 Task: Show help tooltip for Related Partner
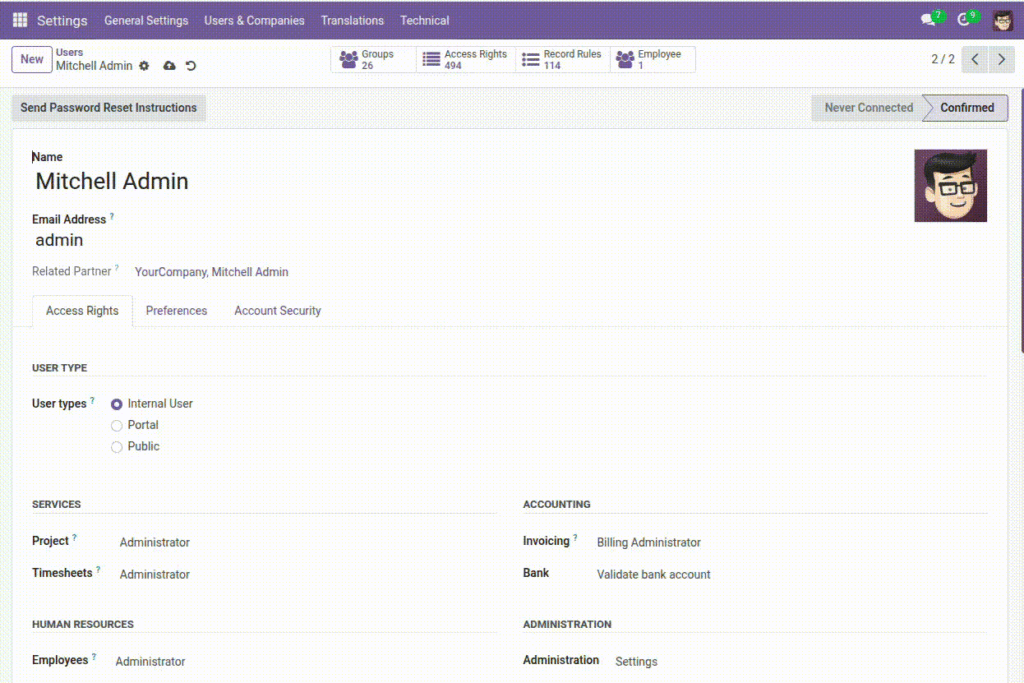(117, 268)
